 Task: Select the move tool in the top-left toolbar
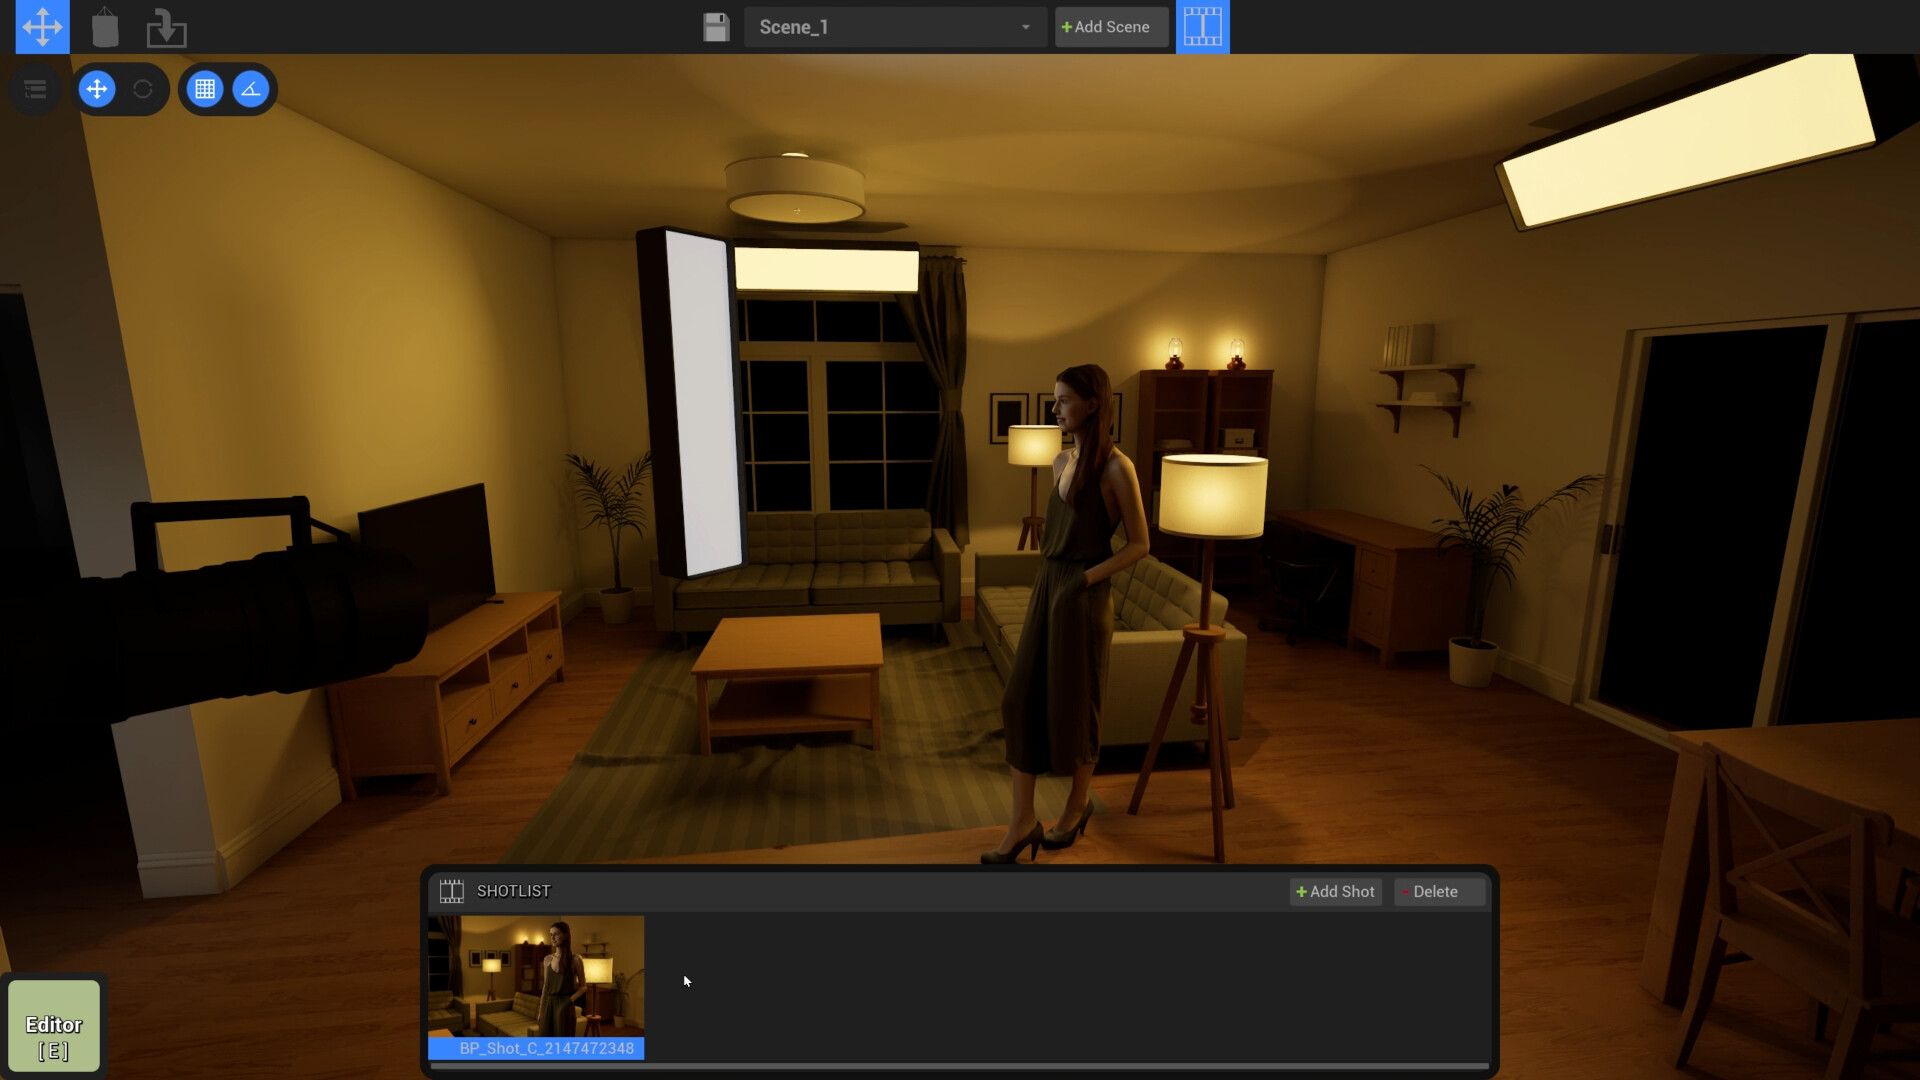pyautogui.click(x=42, y=27)
